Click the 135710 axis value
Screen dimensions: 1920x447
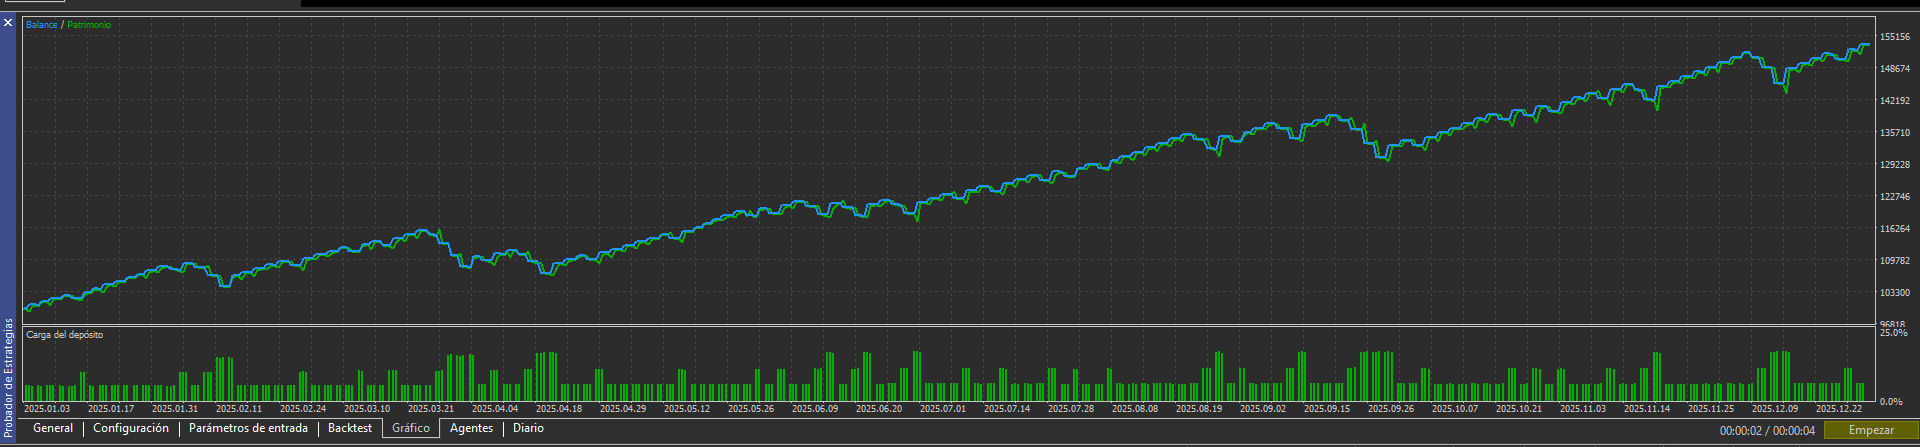(x=1895, y=133)
